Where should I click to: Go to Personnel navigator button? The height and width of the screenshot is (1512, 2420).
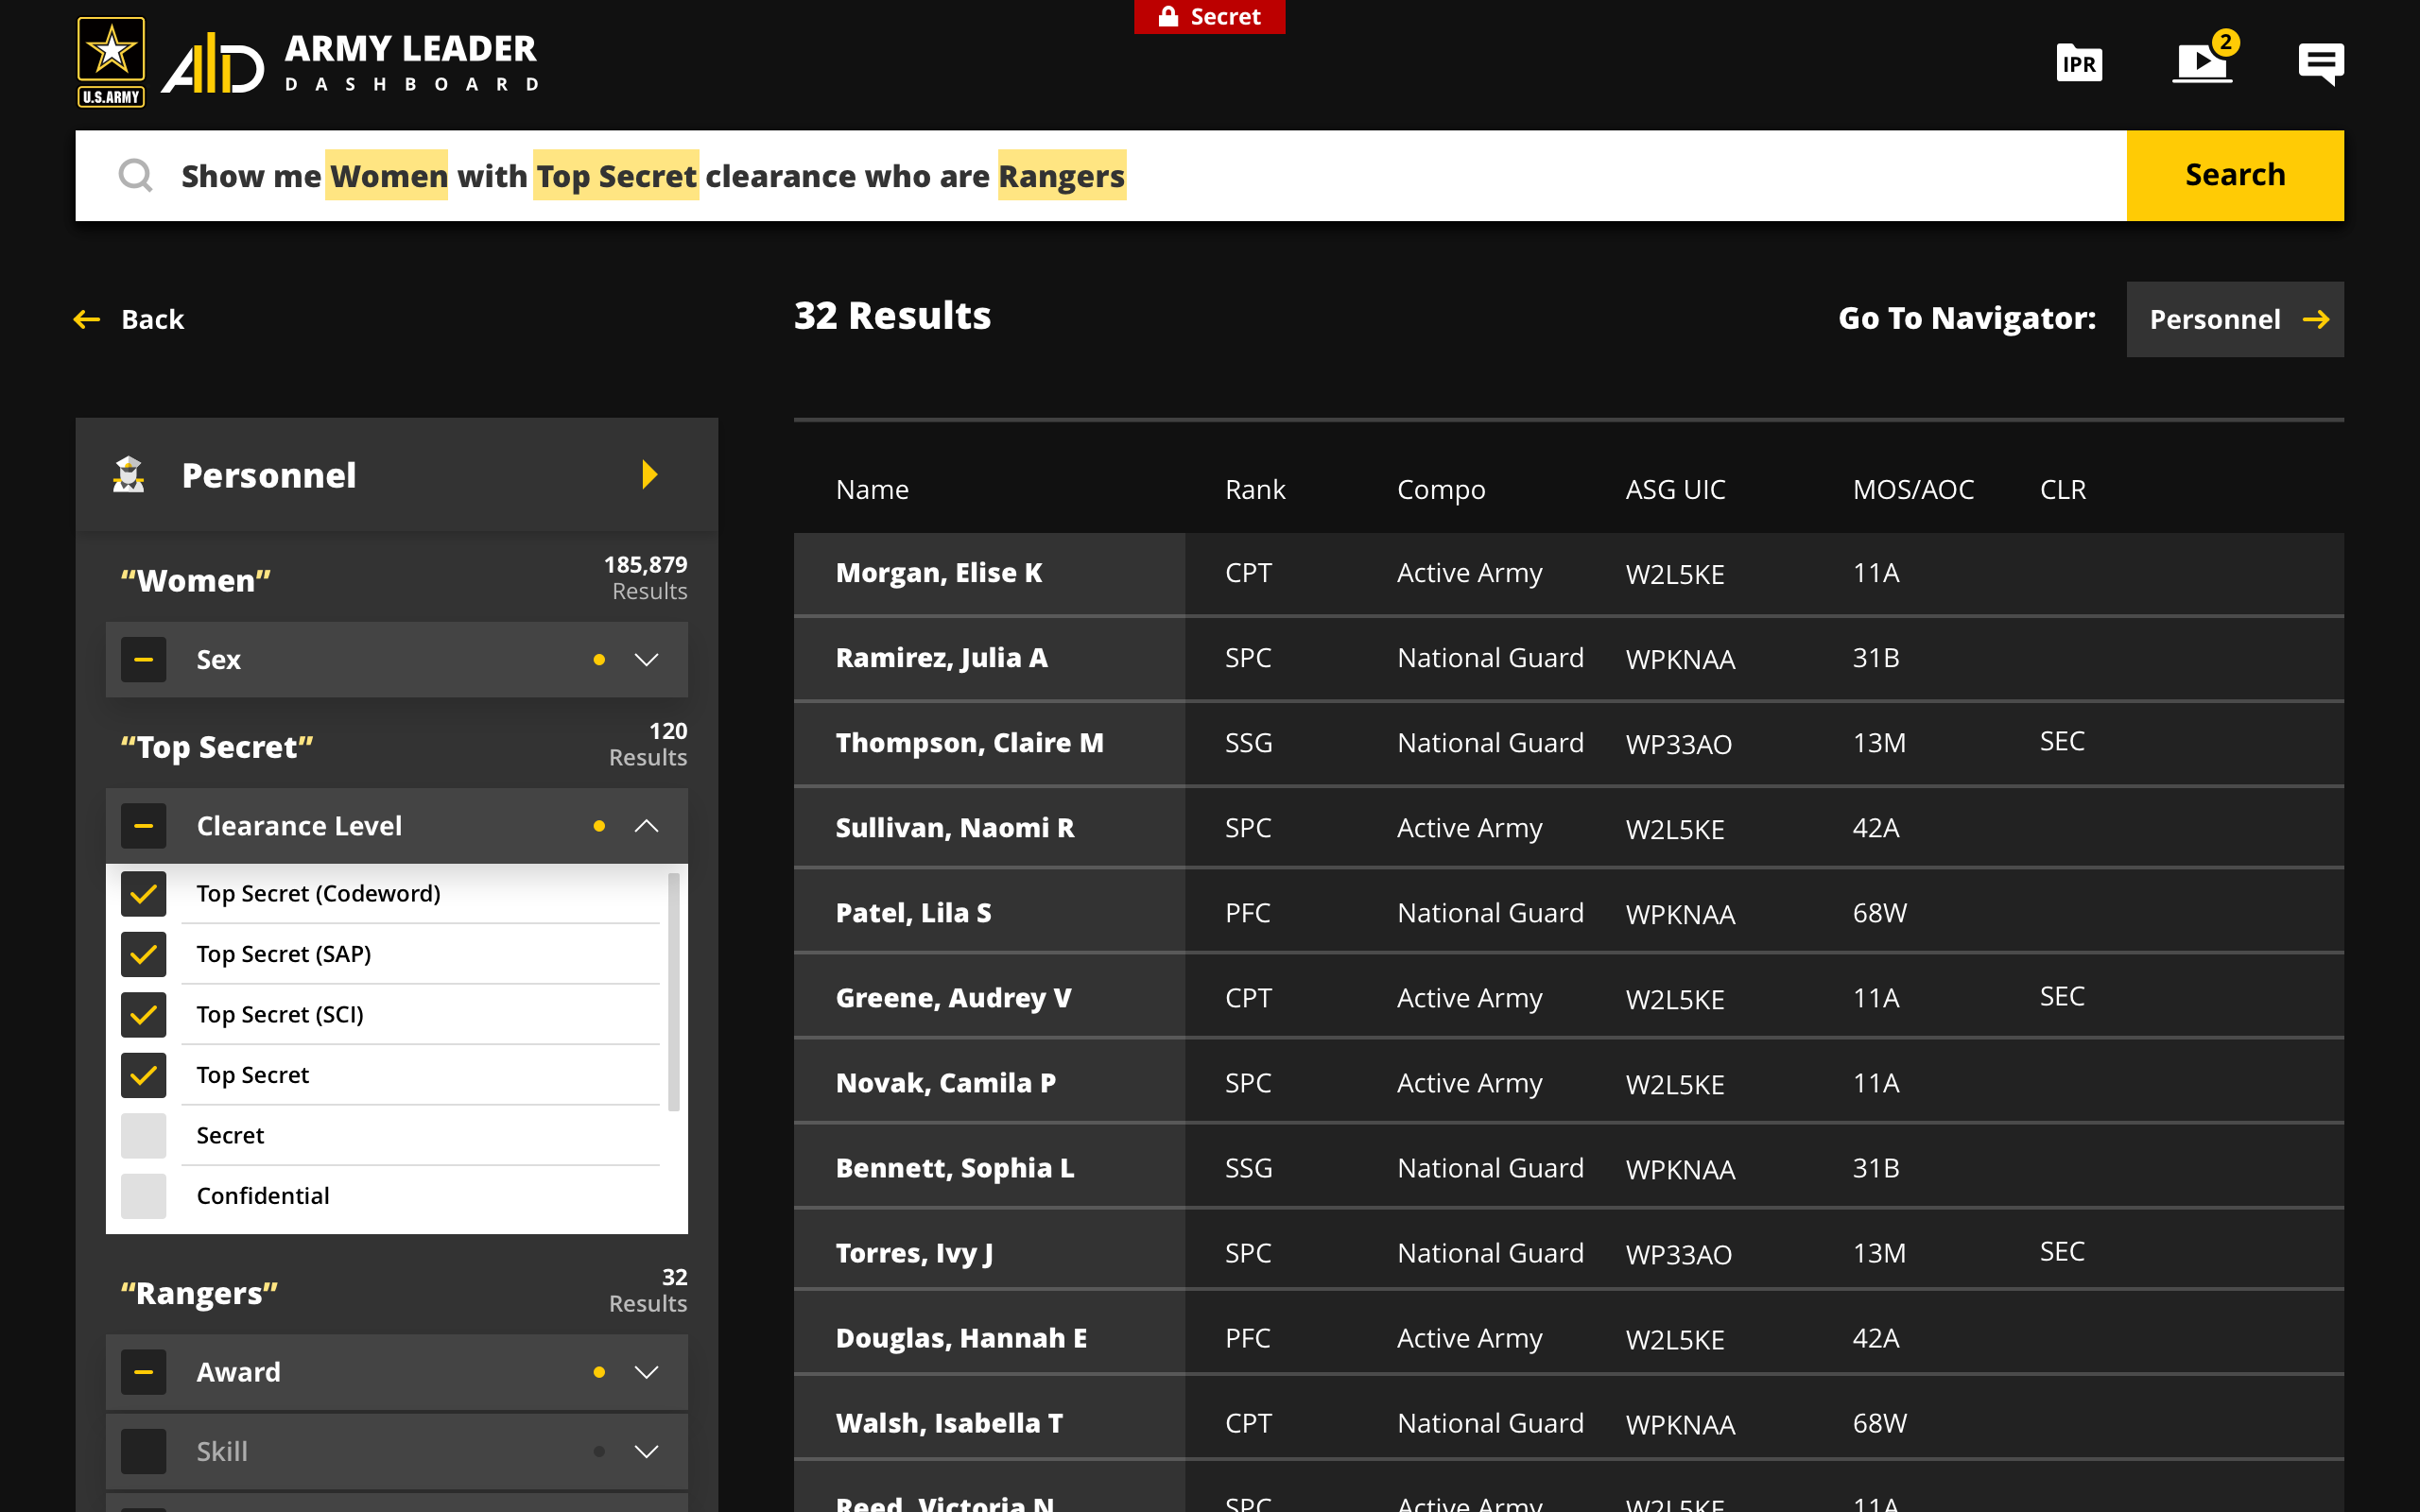point(2234,319)
